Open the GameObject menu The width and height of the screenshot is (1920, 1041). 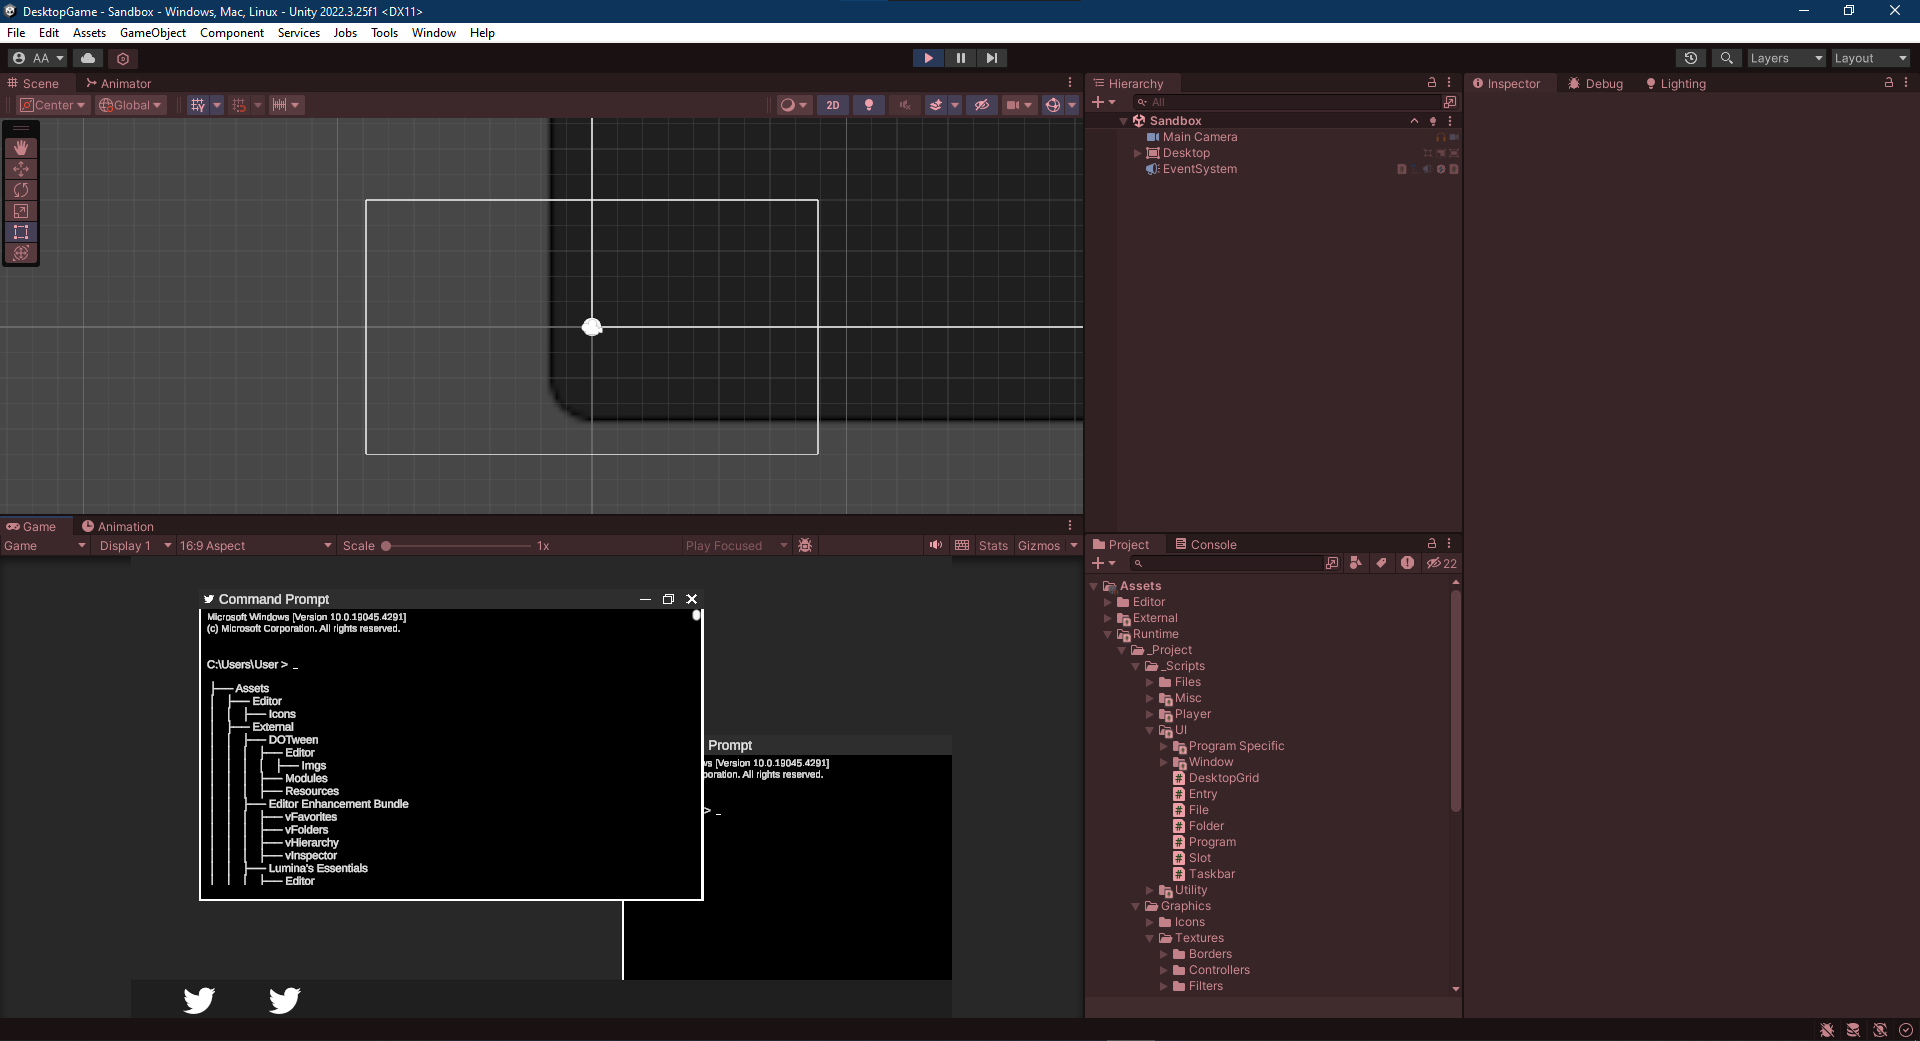153,33
